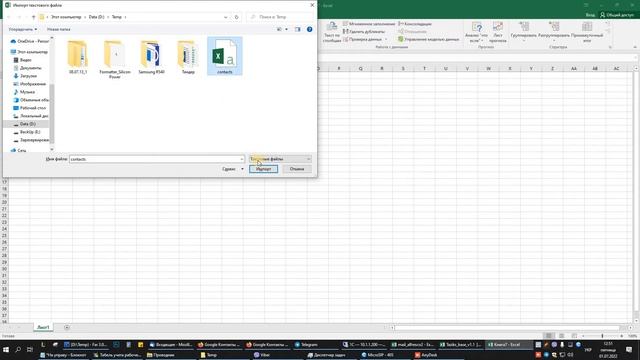Screen dimensions: 640x360
Task: Add a new sheet with plus icon
Action: pyautogui.click(x=67, y=327)
